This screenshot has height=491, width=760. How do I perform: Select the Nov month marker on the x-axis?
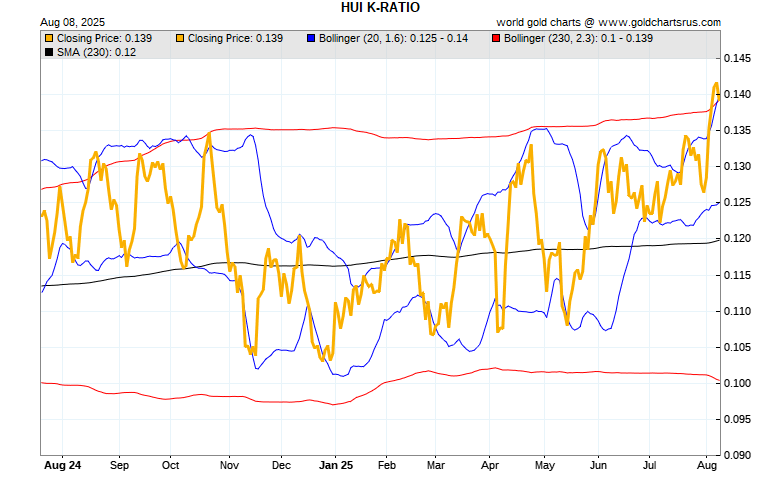(x=229, y=465)
